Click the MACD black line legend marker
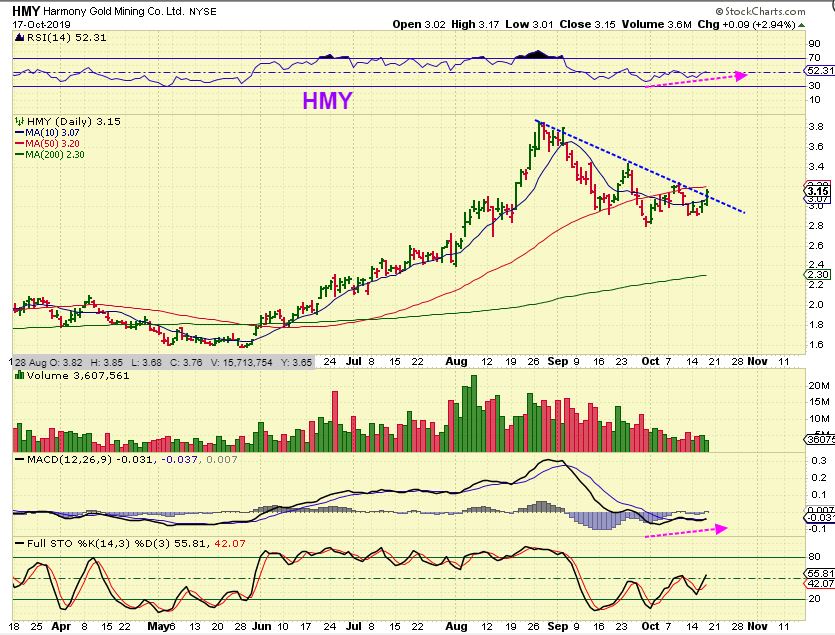The image size is (835, 635). pyautogui.click(x=20, y=459)
